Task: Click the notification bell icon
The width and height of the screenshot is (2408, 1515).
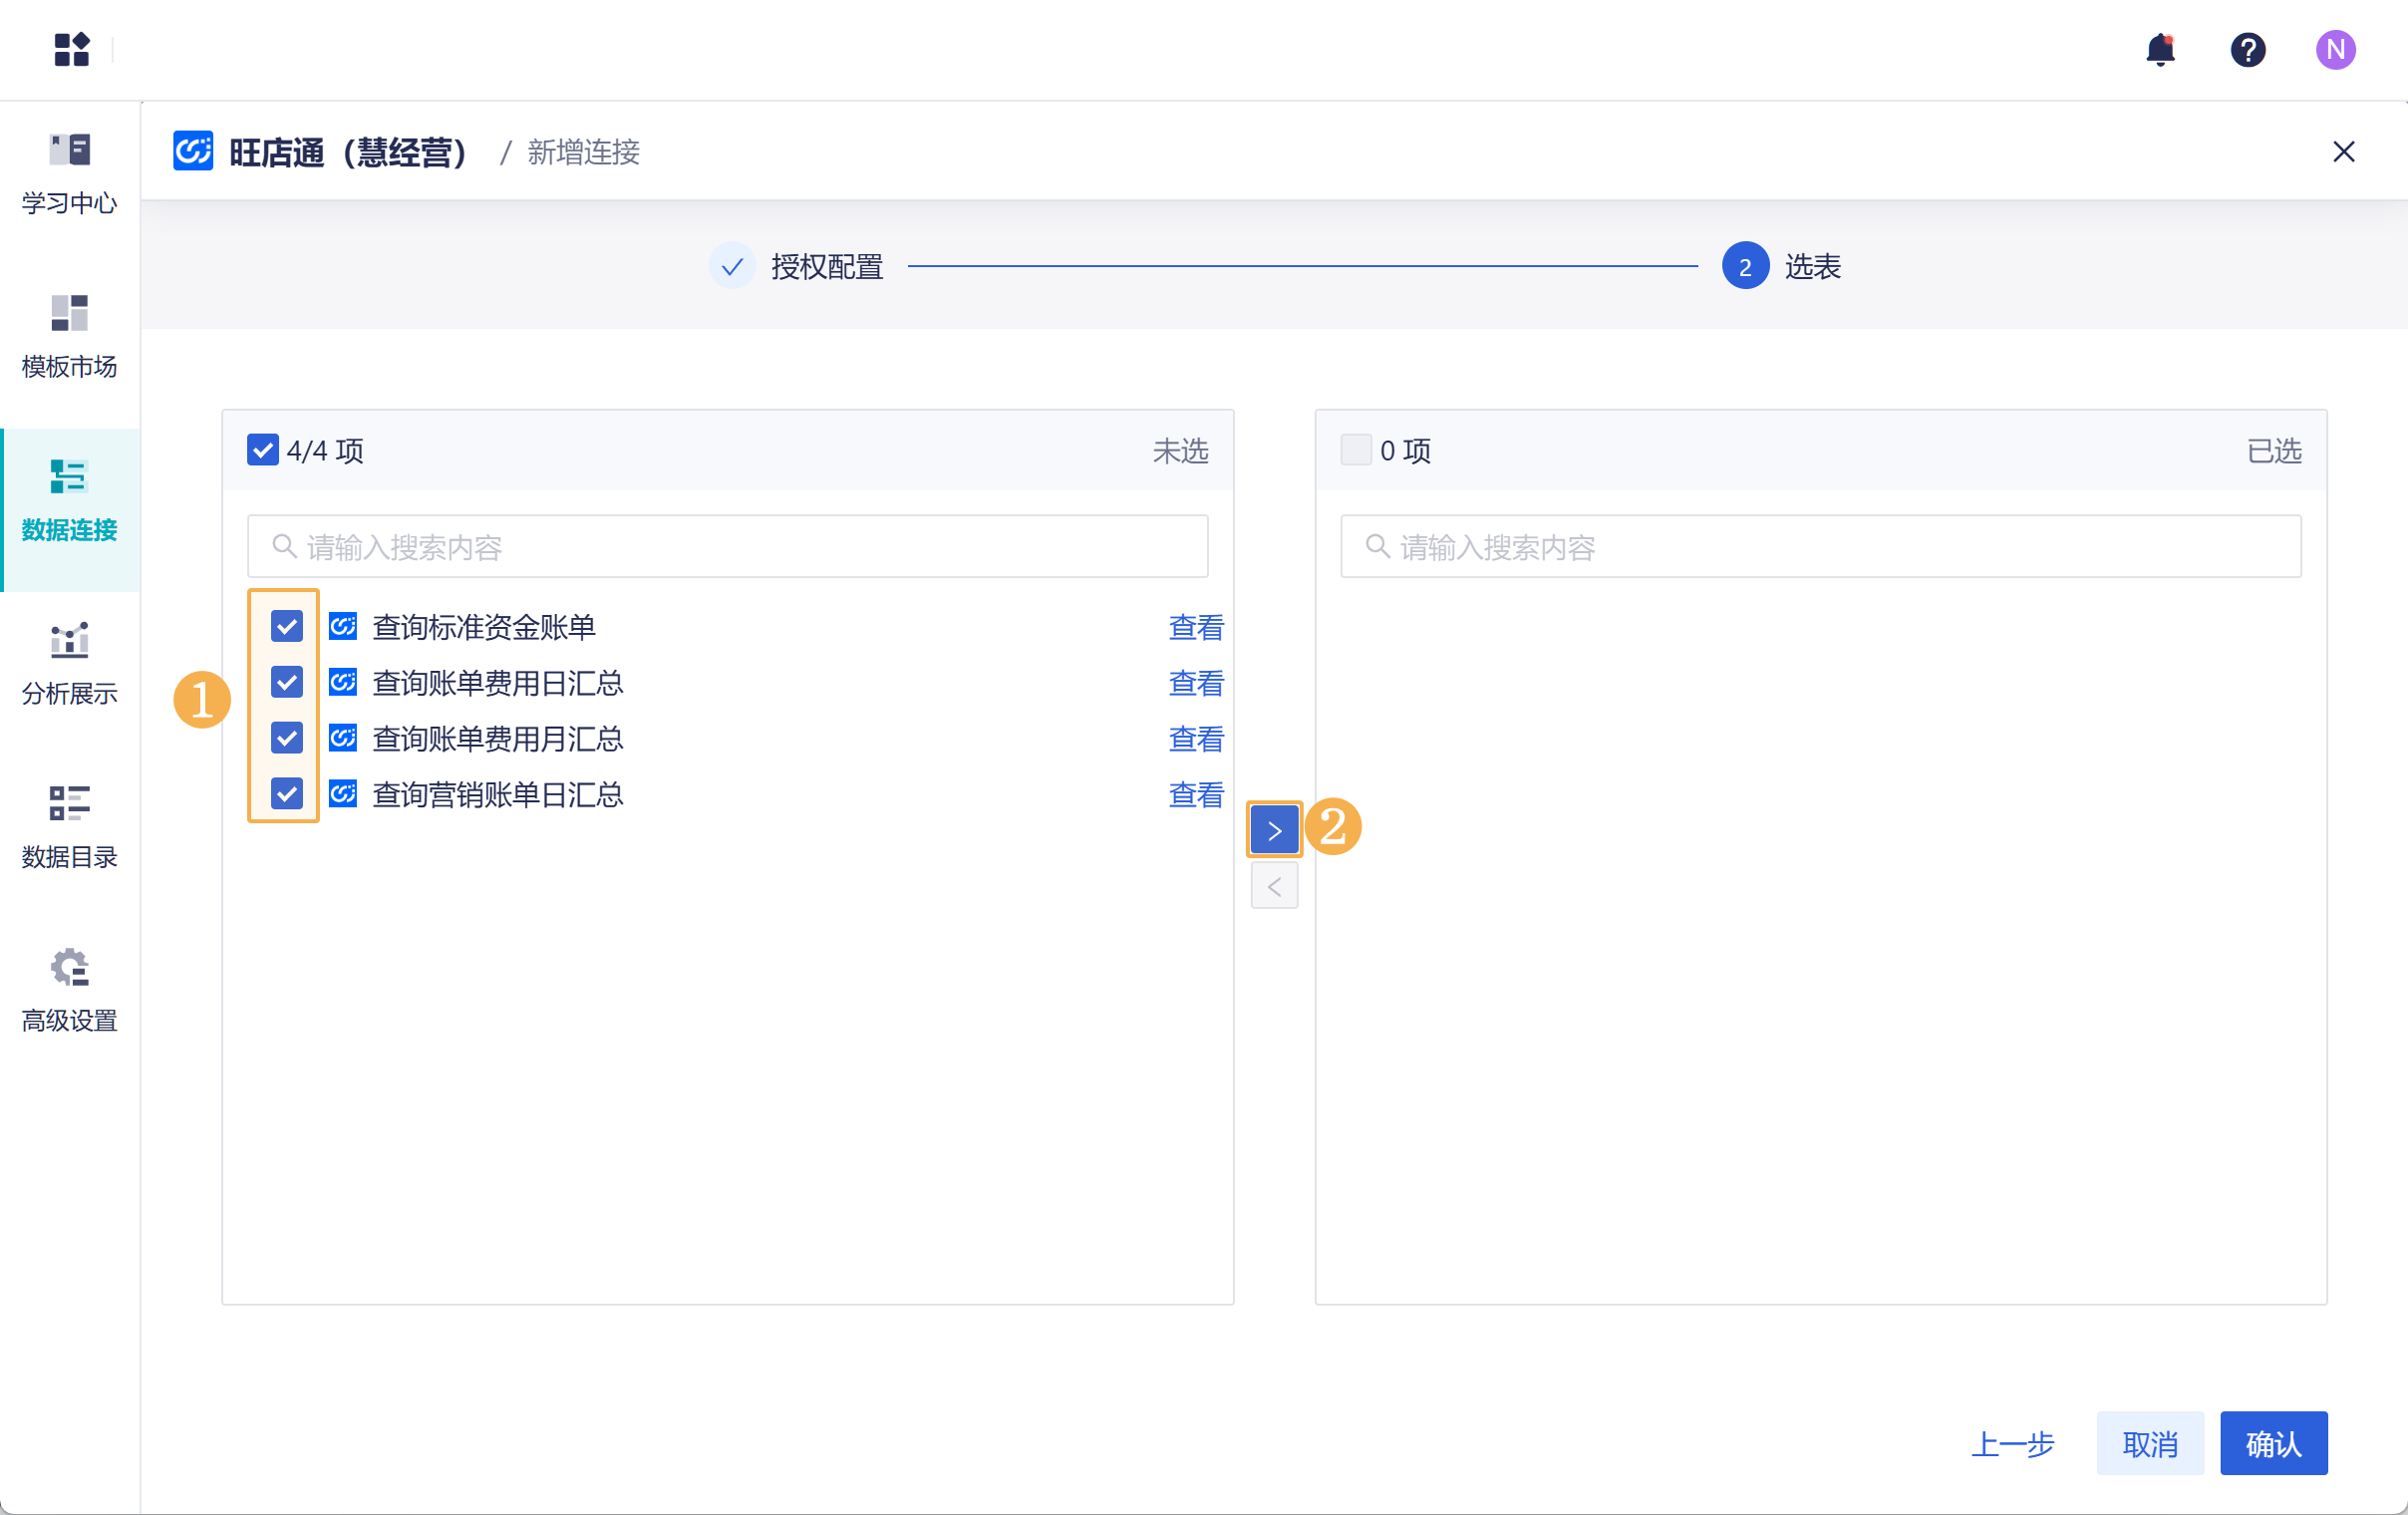Action: [2160, 49]
